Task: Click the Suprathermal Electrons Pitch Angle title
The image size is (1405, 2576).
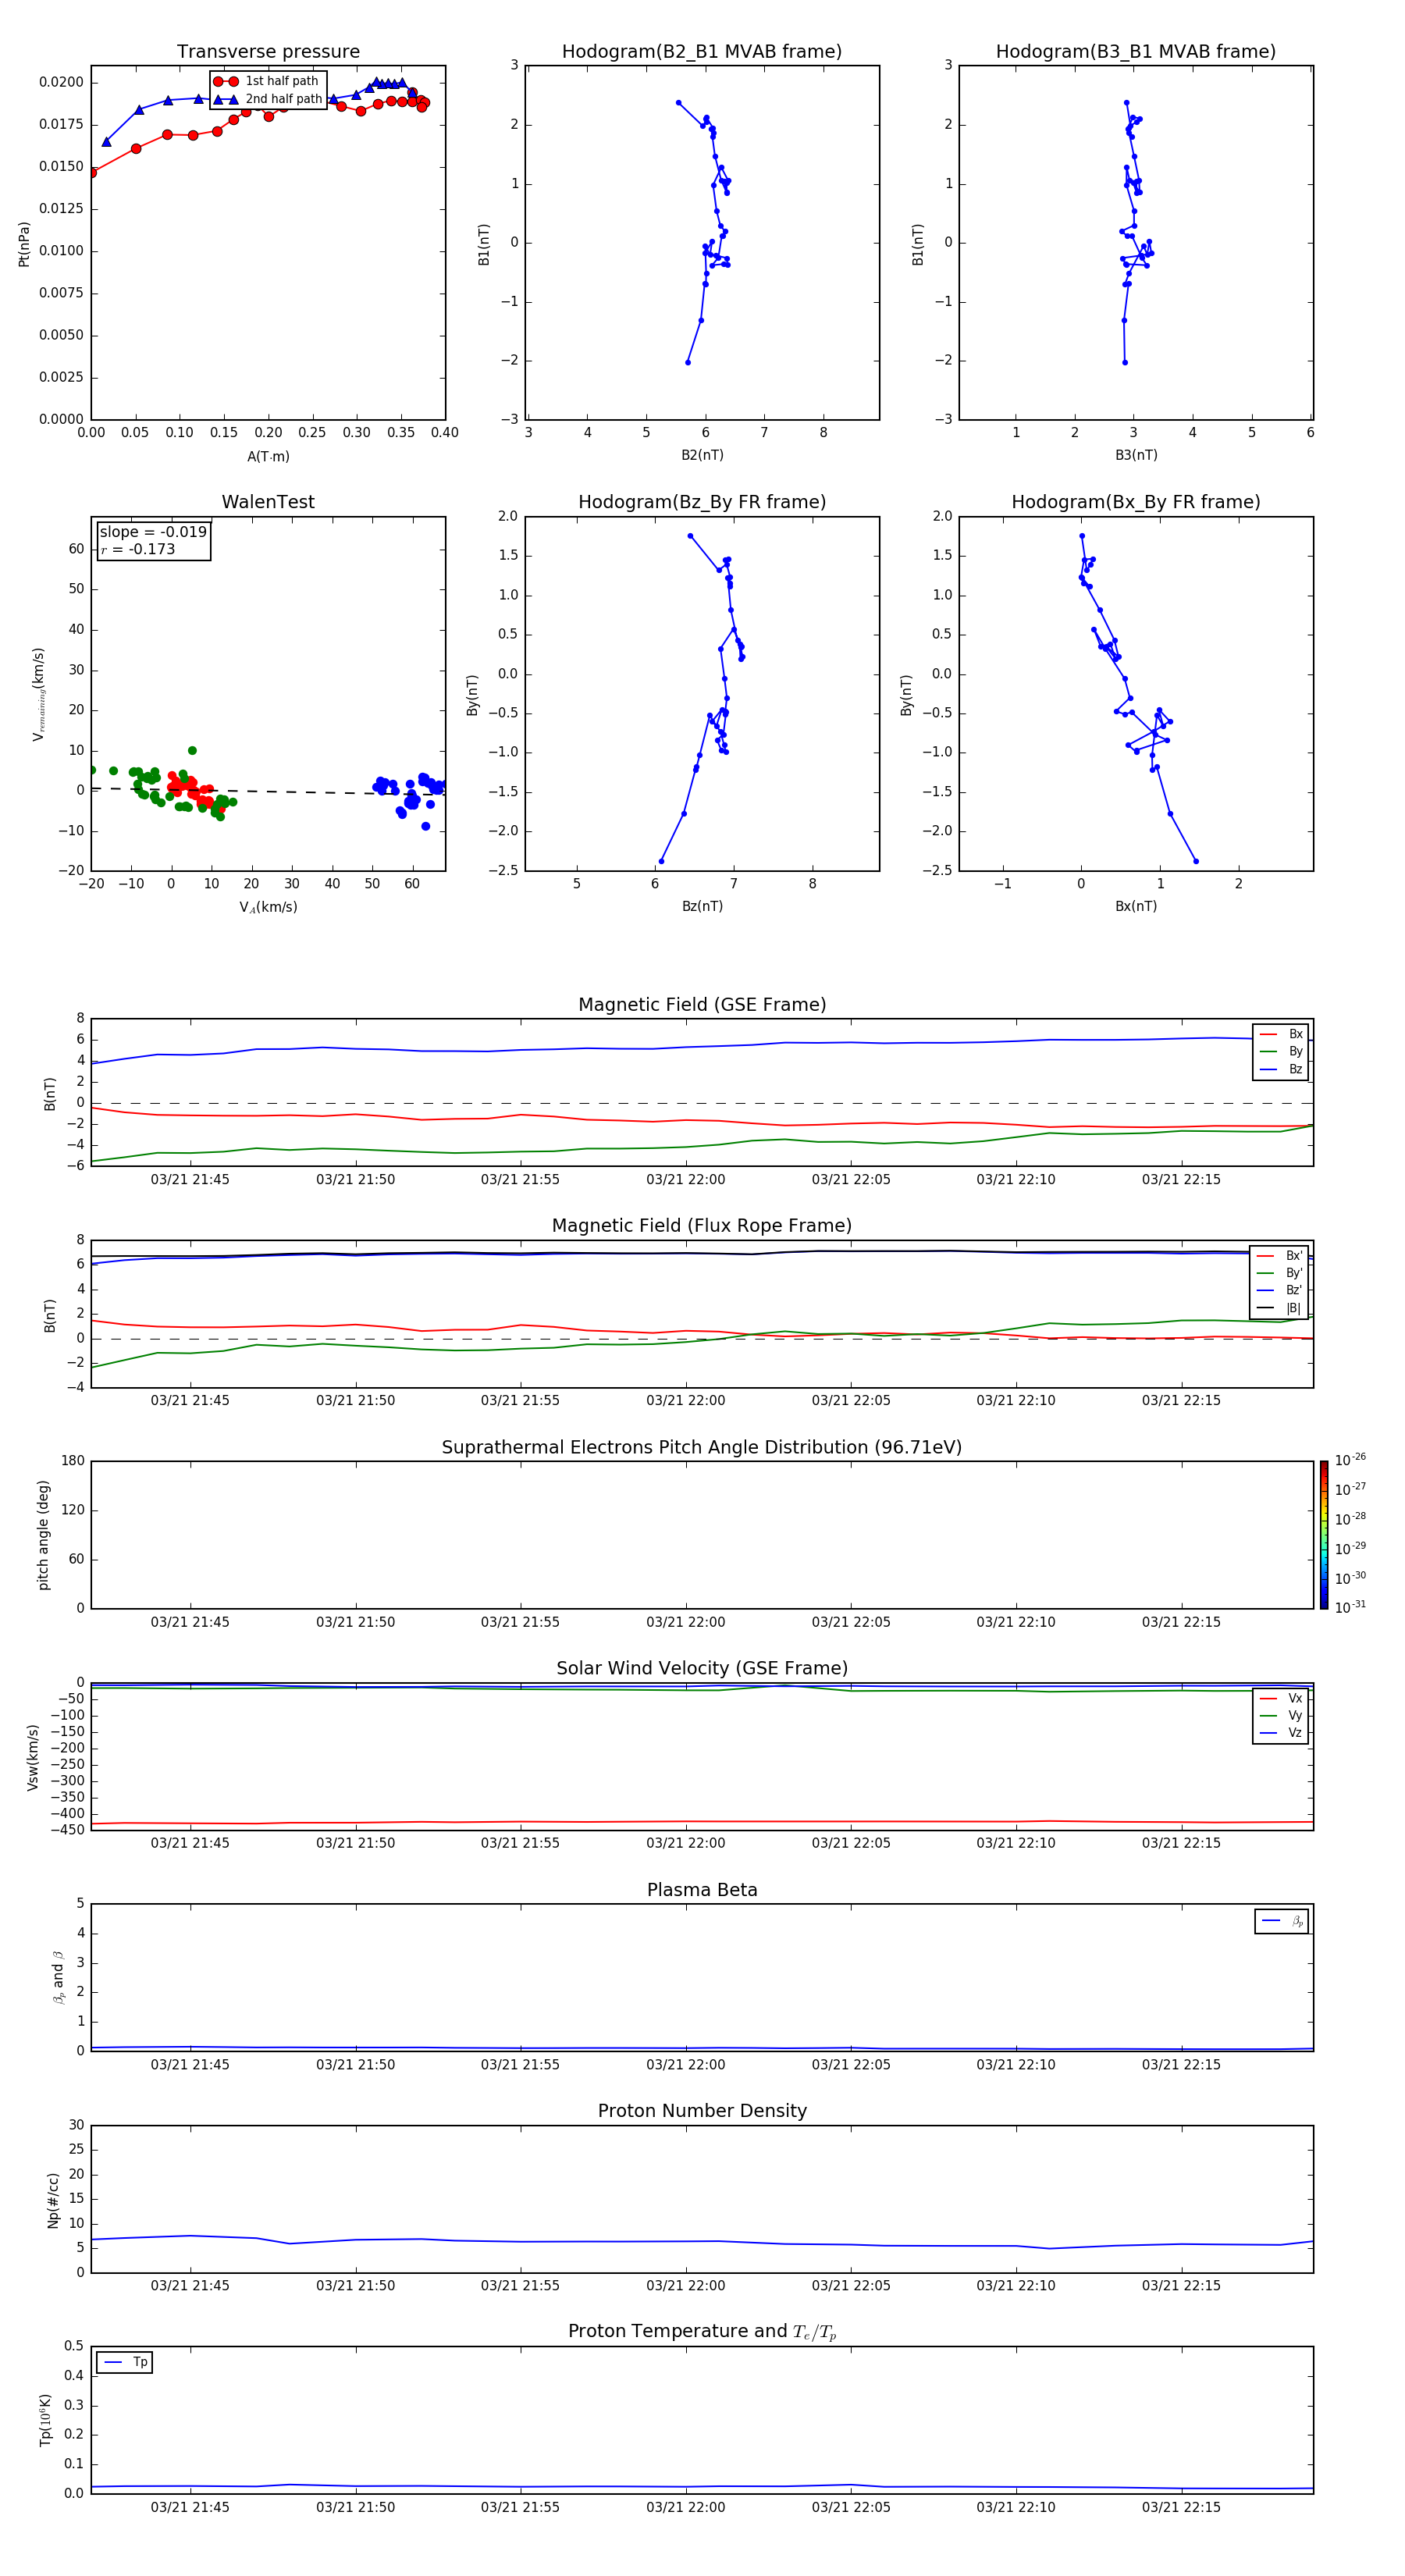Action: coord(702,1448)
